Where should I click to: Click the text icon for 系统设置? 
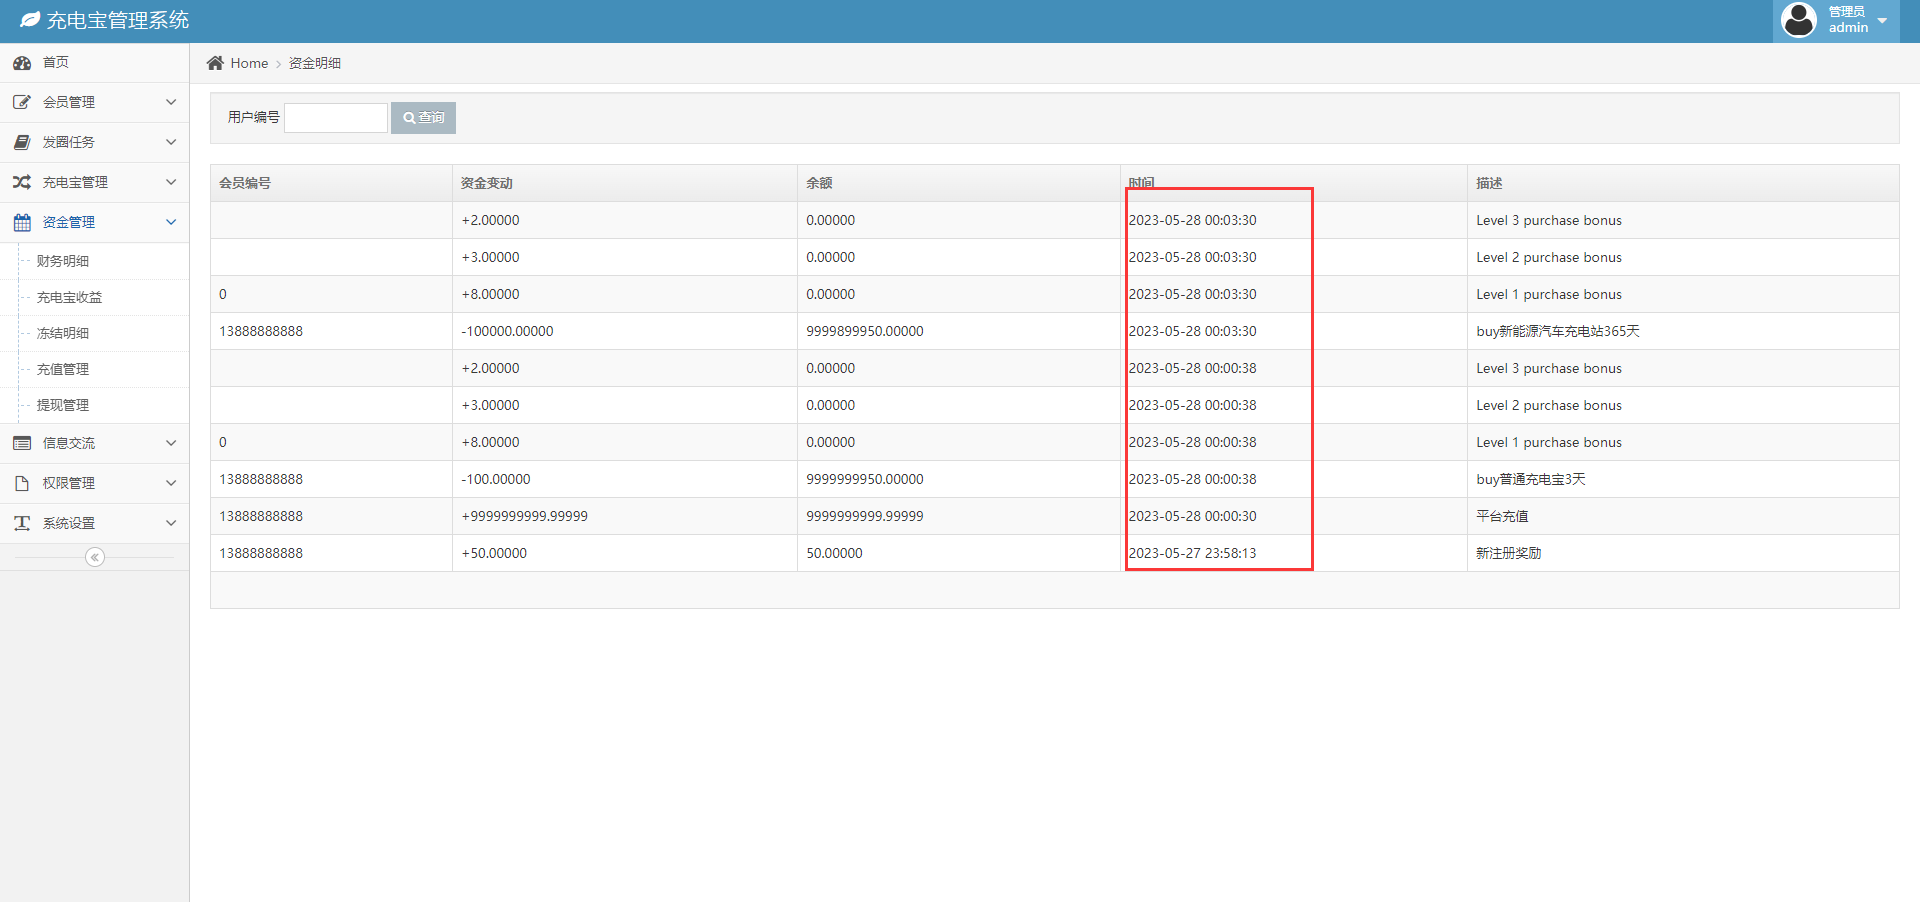22,523
